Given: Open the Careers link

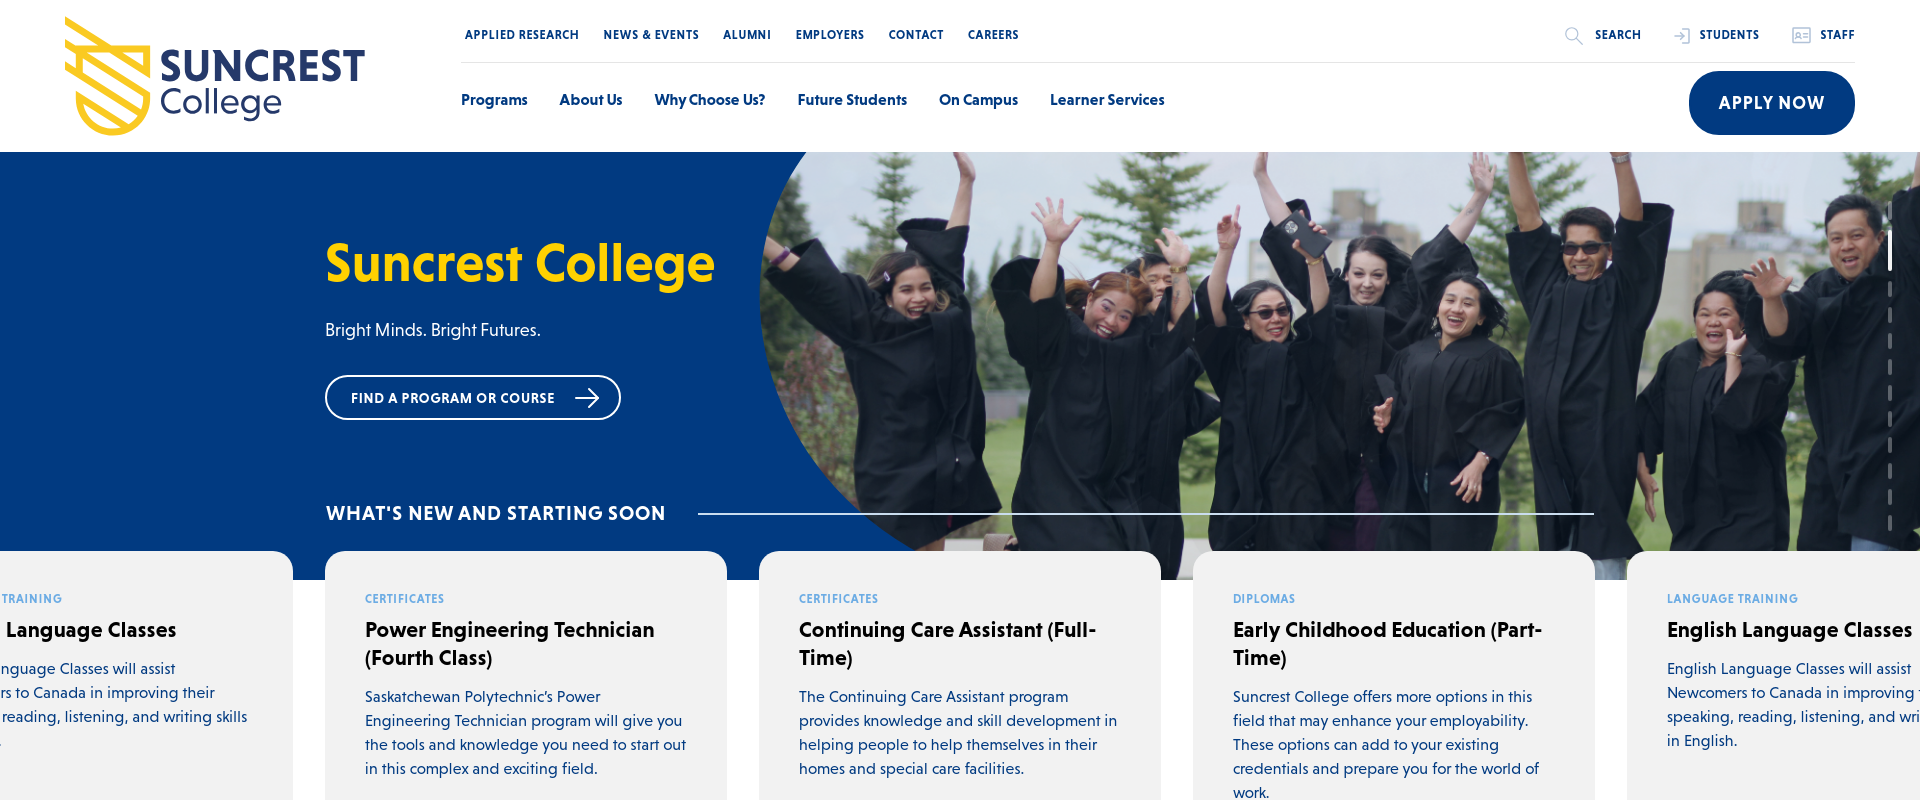Looking at the screenshot, I should coord(993,35).
